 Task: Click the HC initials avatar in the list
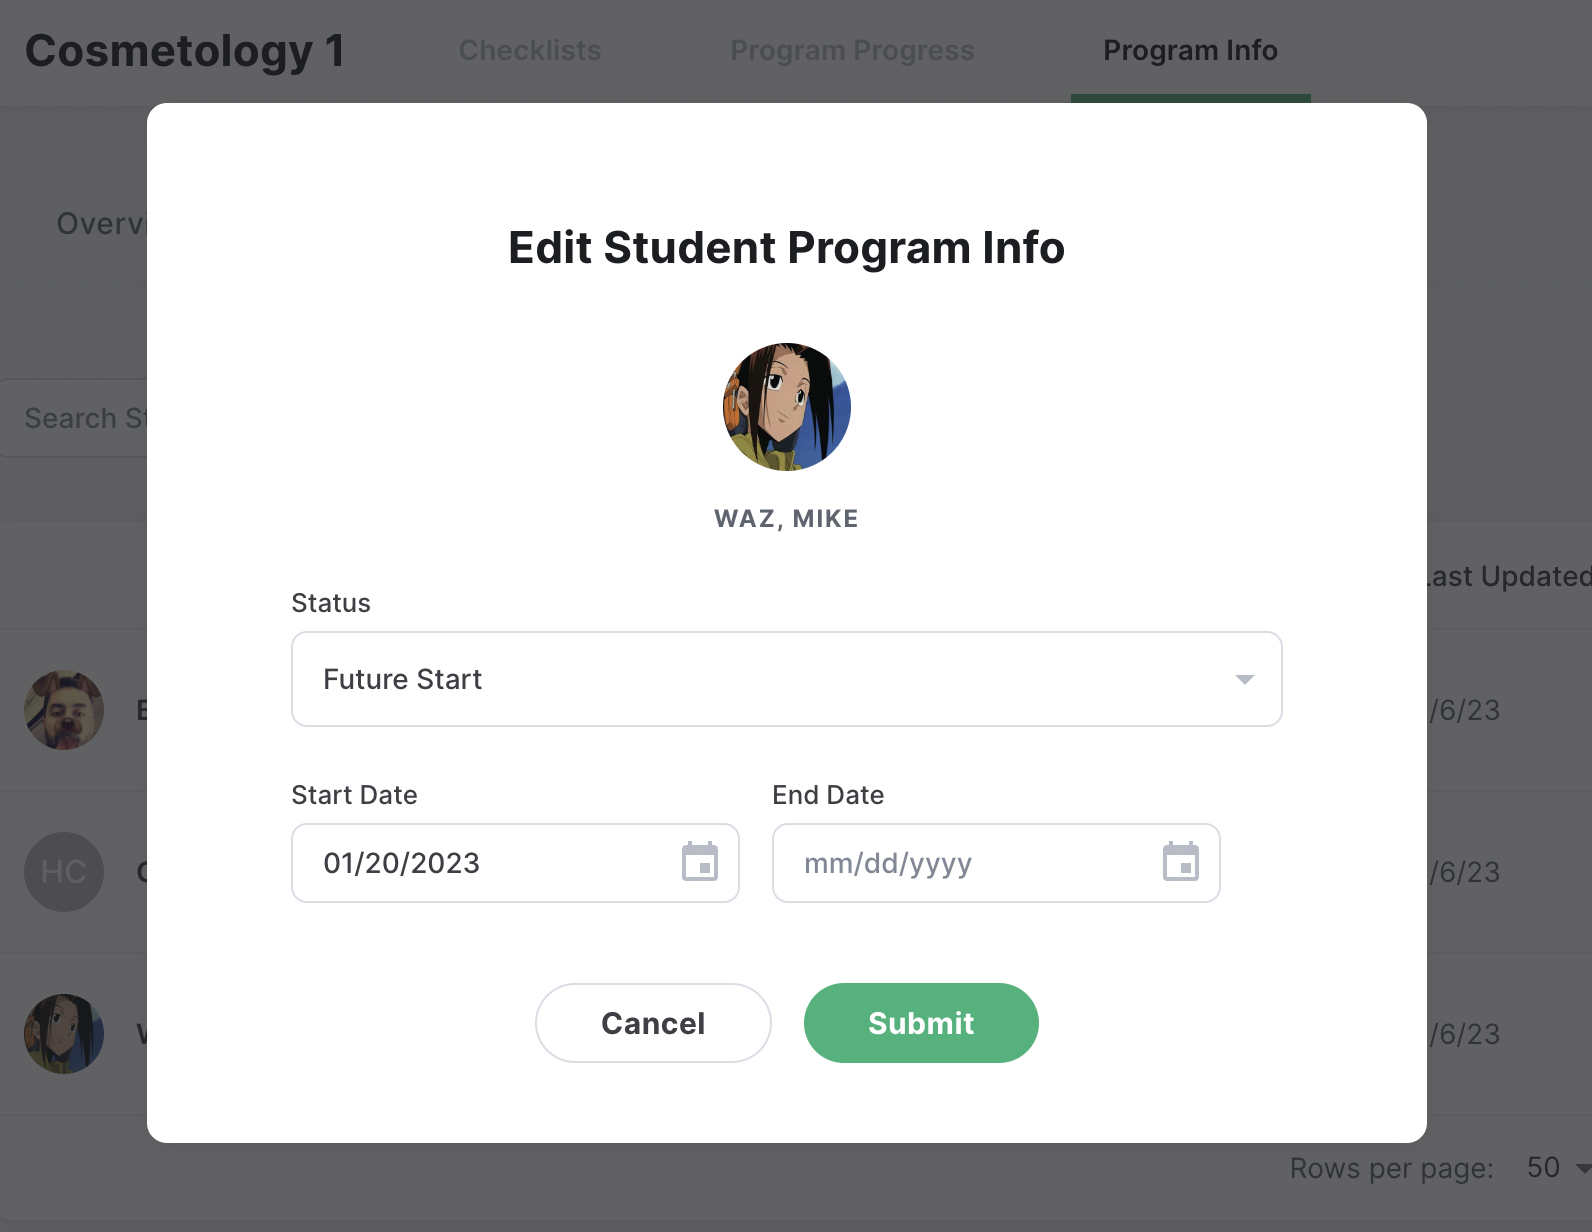(64, 872)
